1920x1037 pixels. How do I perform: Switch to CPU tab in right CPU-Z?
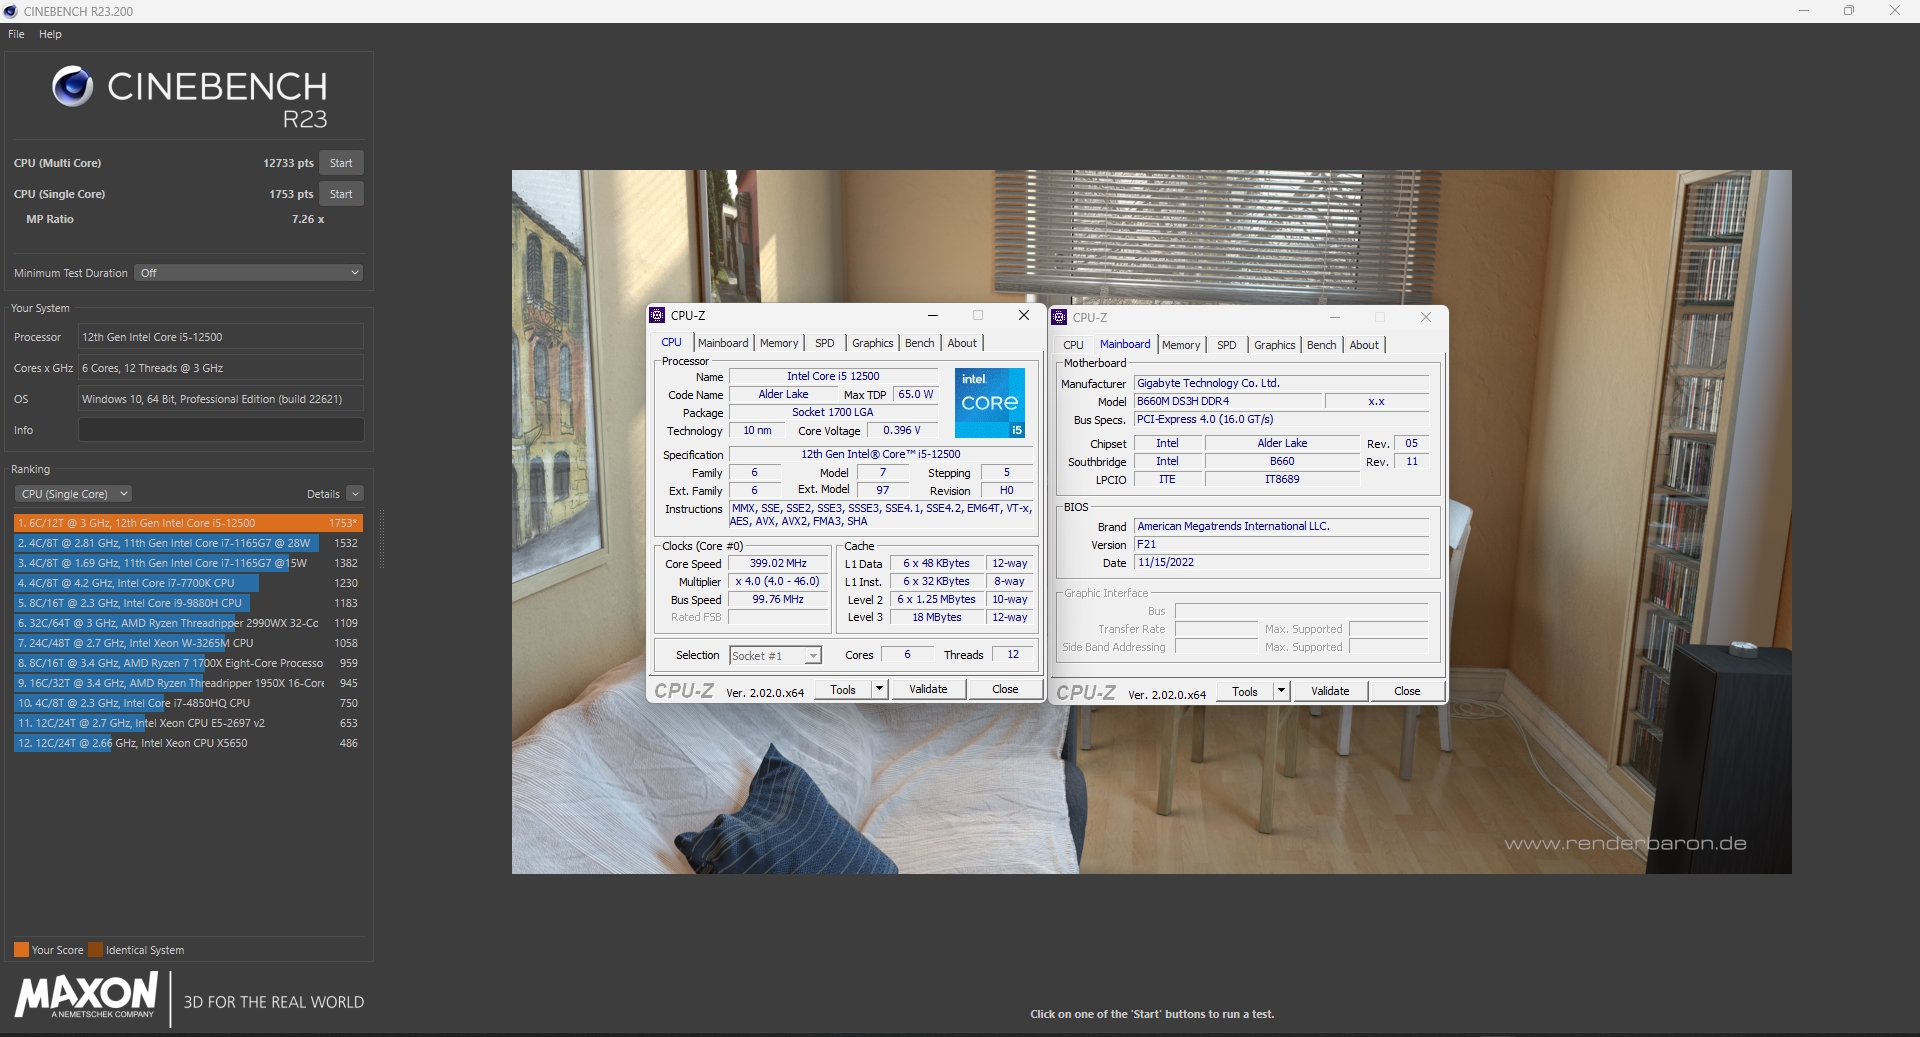pos(1073,345)
